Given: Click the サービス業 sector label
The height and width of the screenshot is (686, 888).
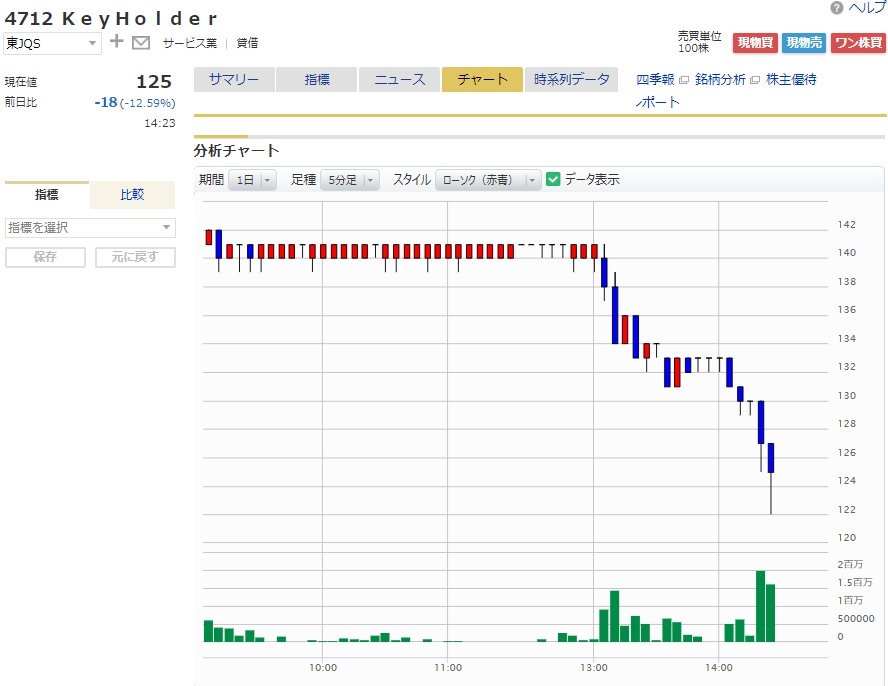Looking at the screenshot, I should point(190,43).
